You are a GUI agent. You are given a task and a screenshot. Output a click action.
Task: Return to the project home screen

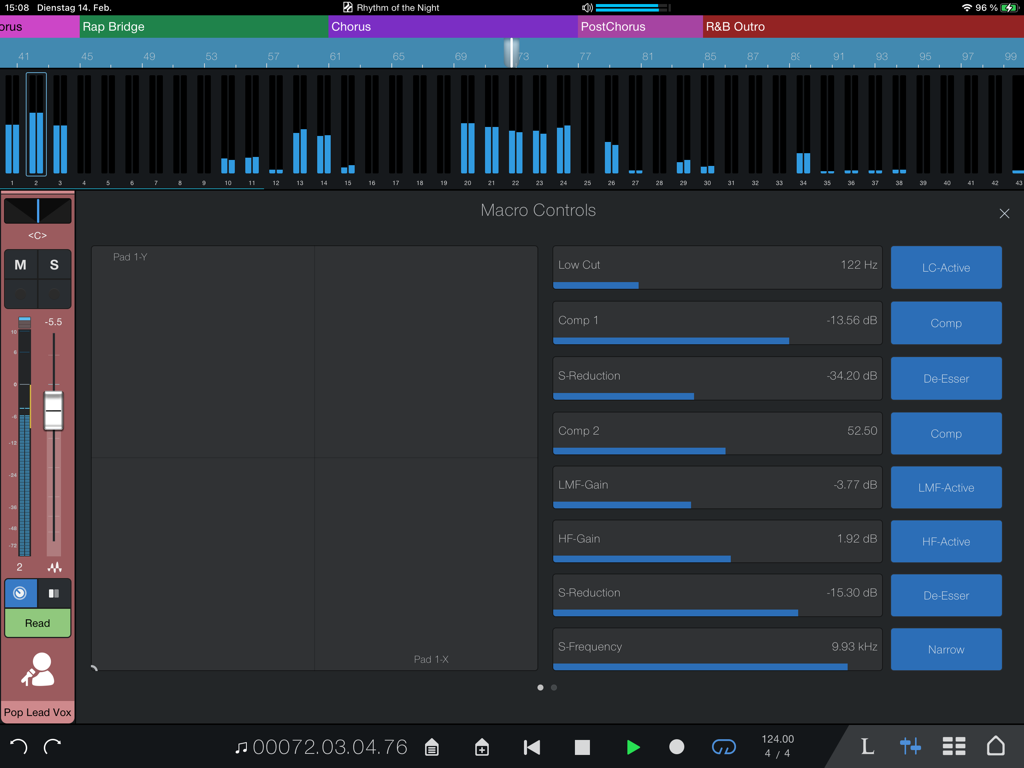pyautogui.click(x=996, y=746)
